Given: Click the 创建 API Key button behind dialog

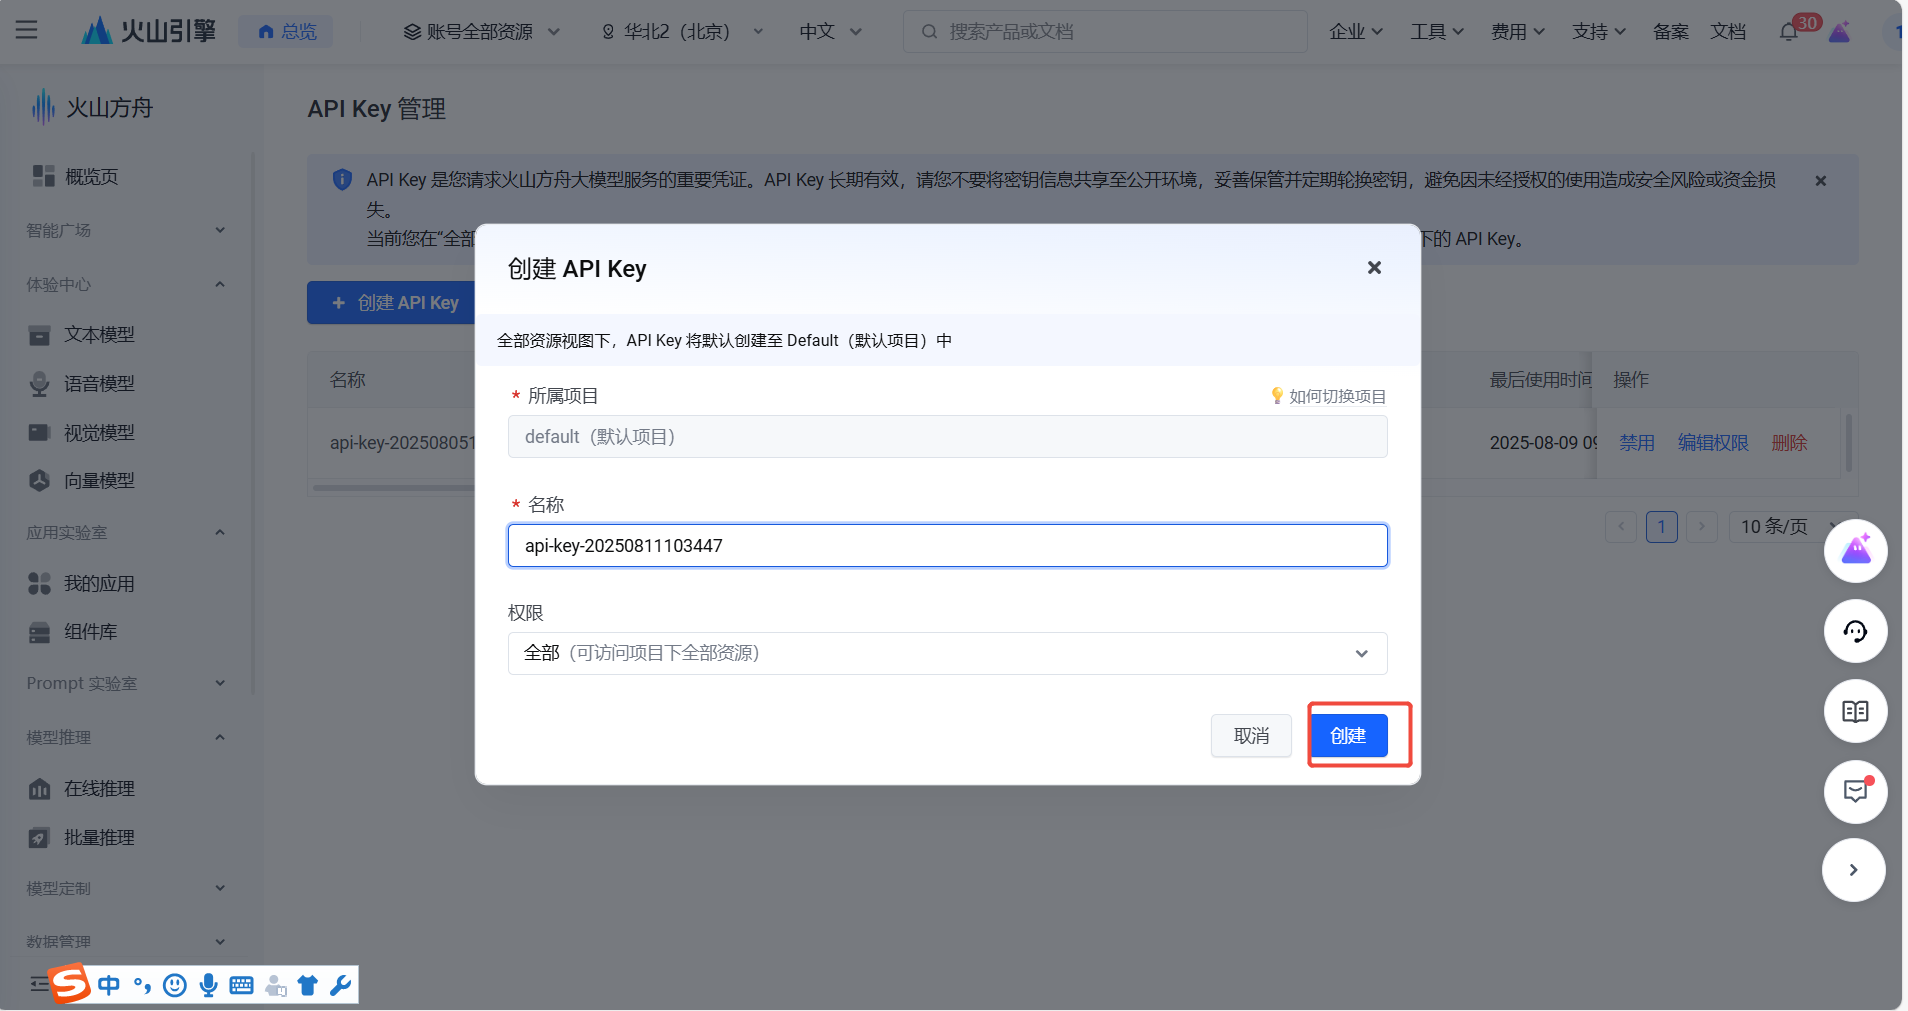Looking at the screenshot, I should point(391,302).
